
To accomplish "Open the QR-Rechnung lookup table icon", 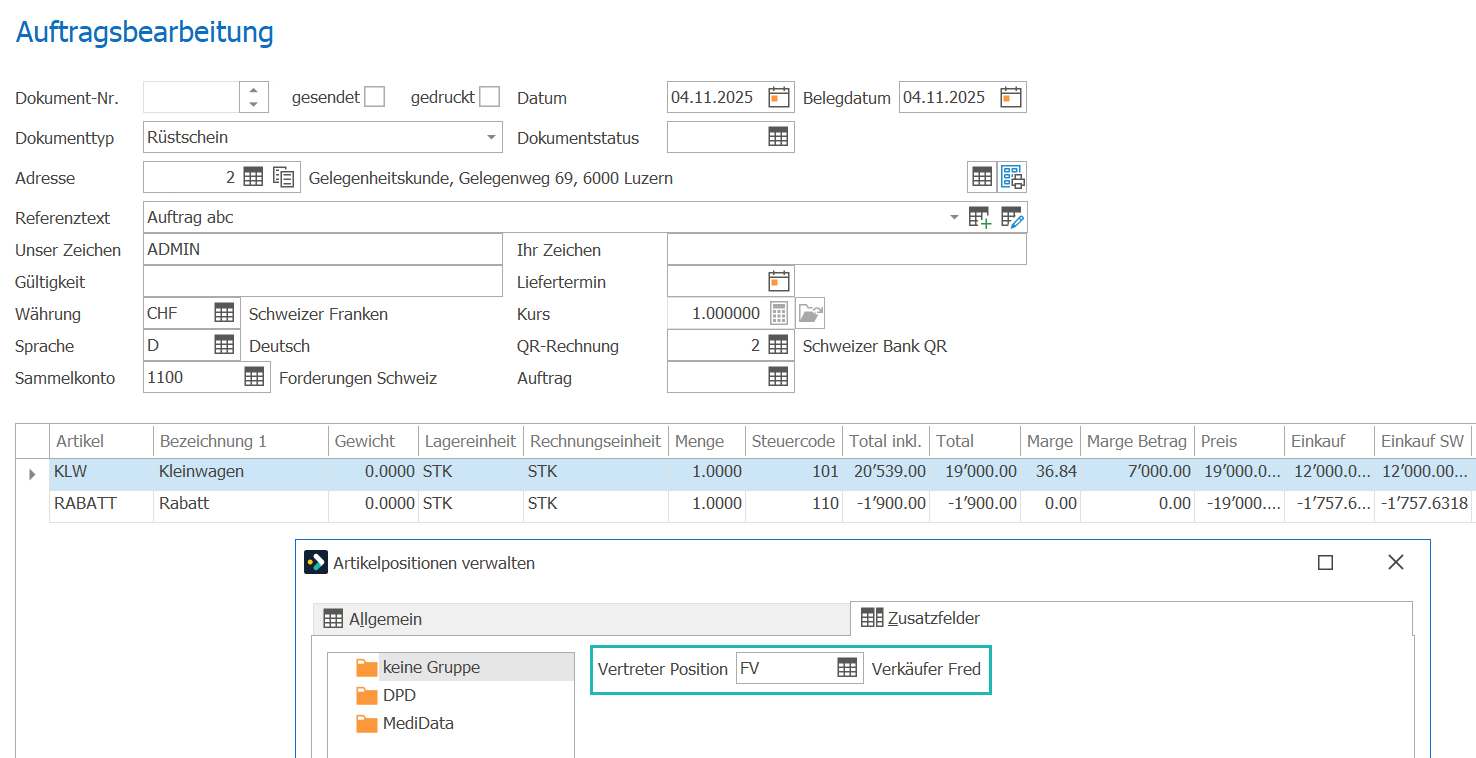I will point(779,345).
